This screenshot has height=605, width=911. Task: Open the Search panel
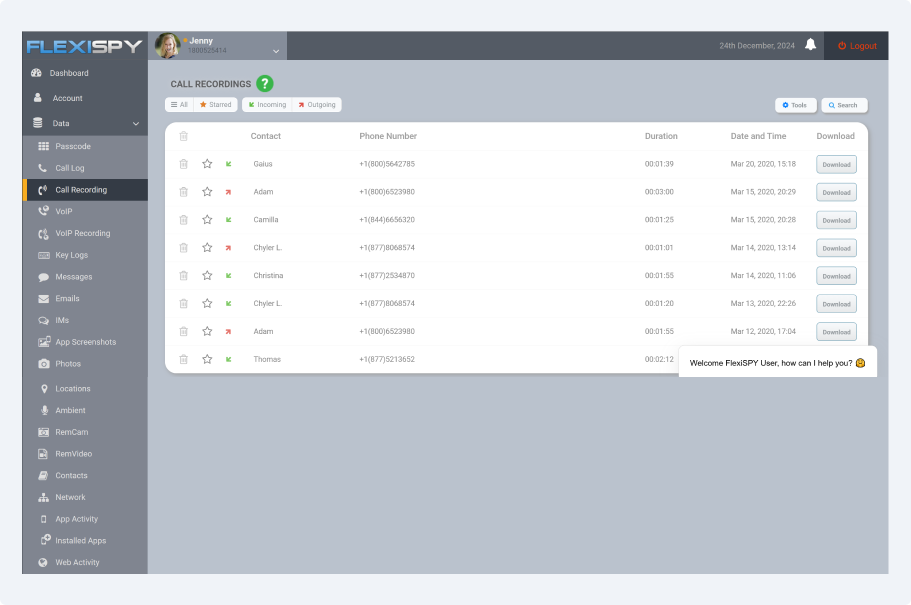point(843,105)
